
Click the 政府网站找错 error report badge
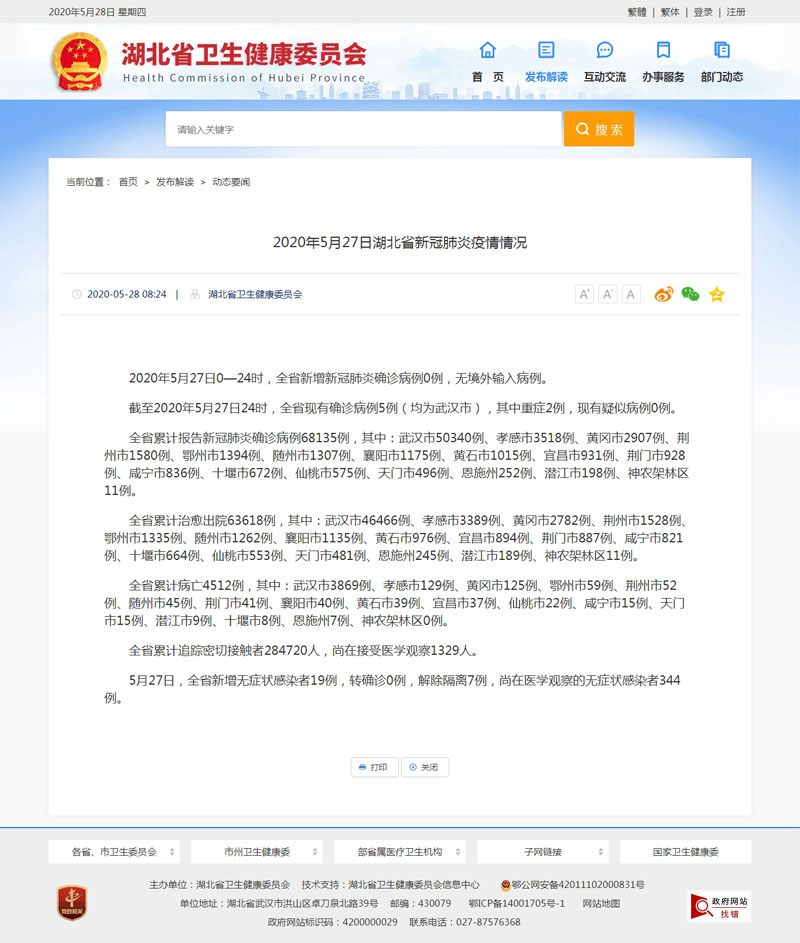click(718, 906)
